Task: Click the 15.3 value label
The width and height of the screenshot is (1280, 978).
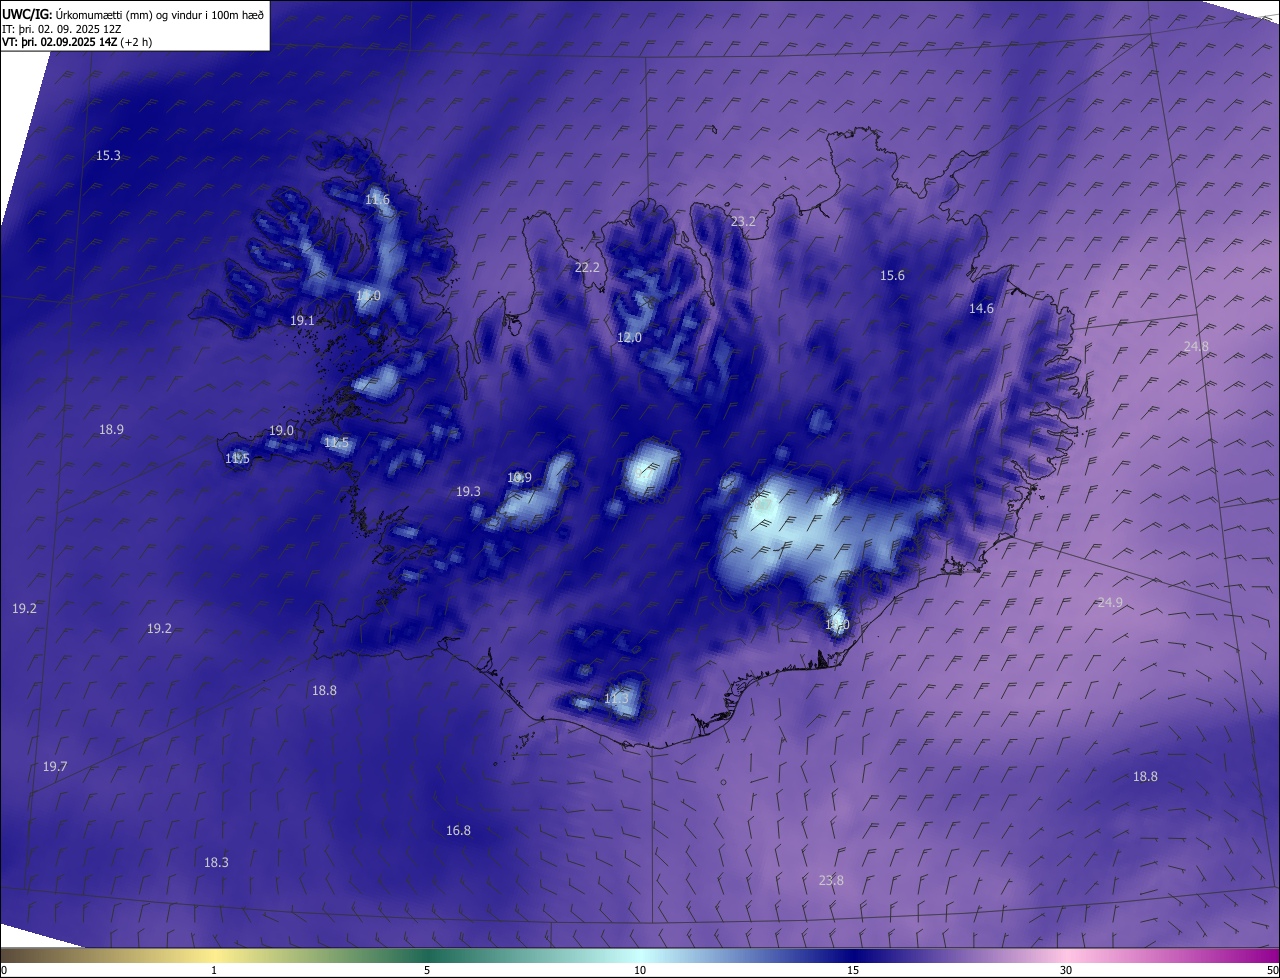Action: click(x=108, y=155)
